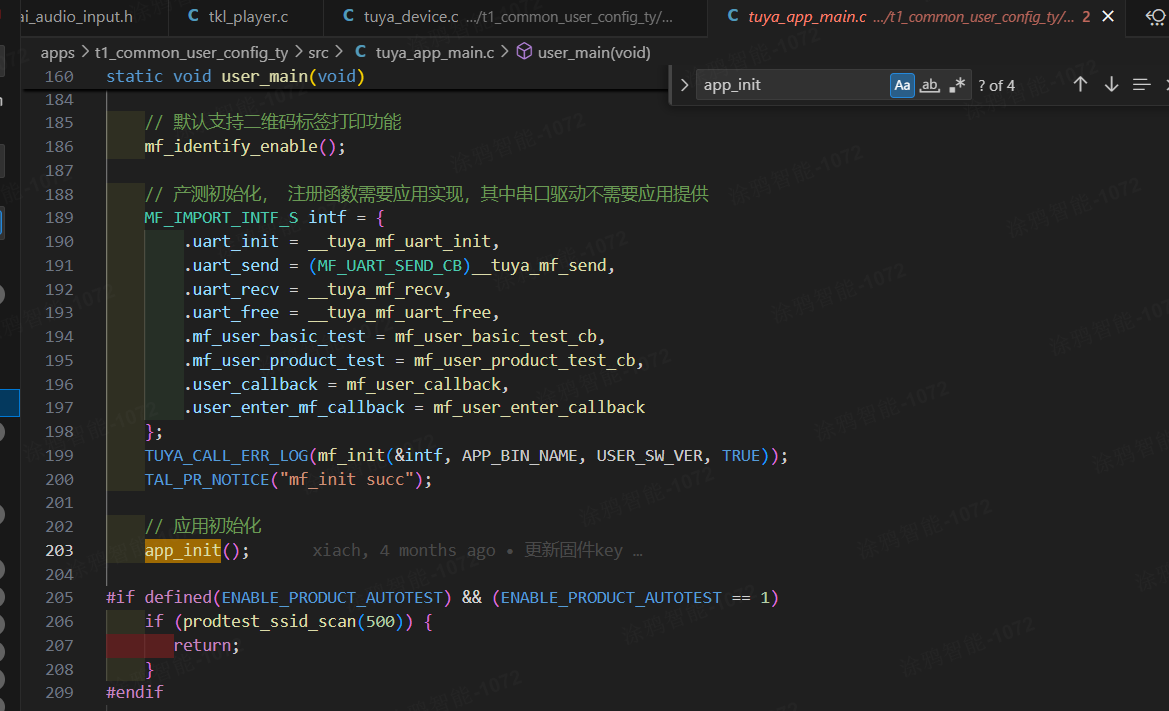
Task: Click the C file icon in breadcrumb
Action: [x=361, y=51]
